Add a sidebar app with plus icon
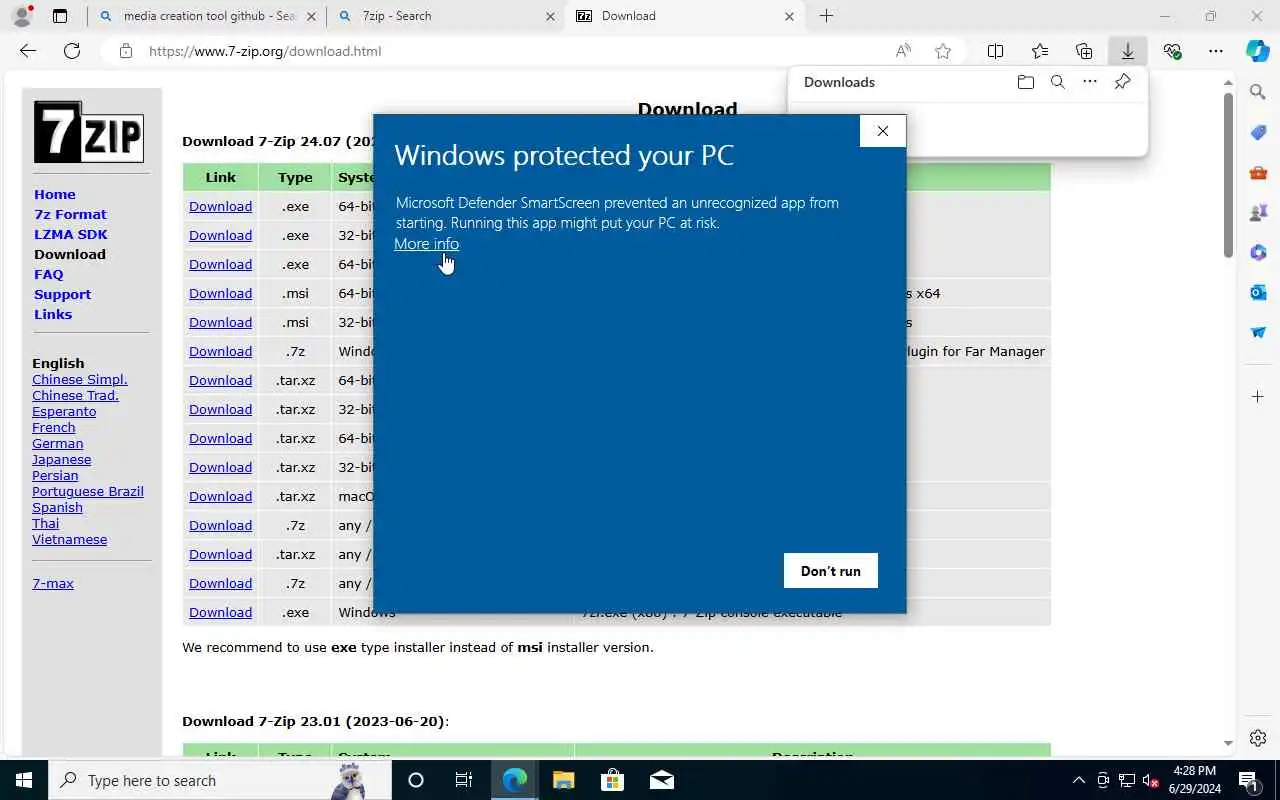 (x=1258, y=397)
